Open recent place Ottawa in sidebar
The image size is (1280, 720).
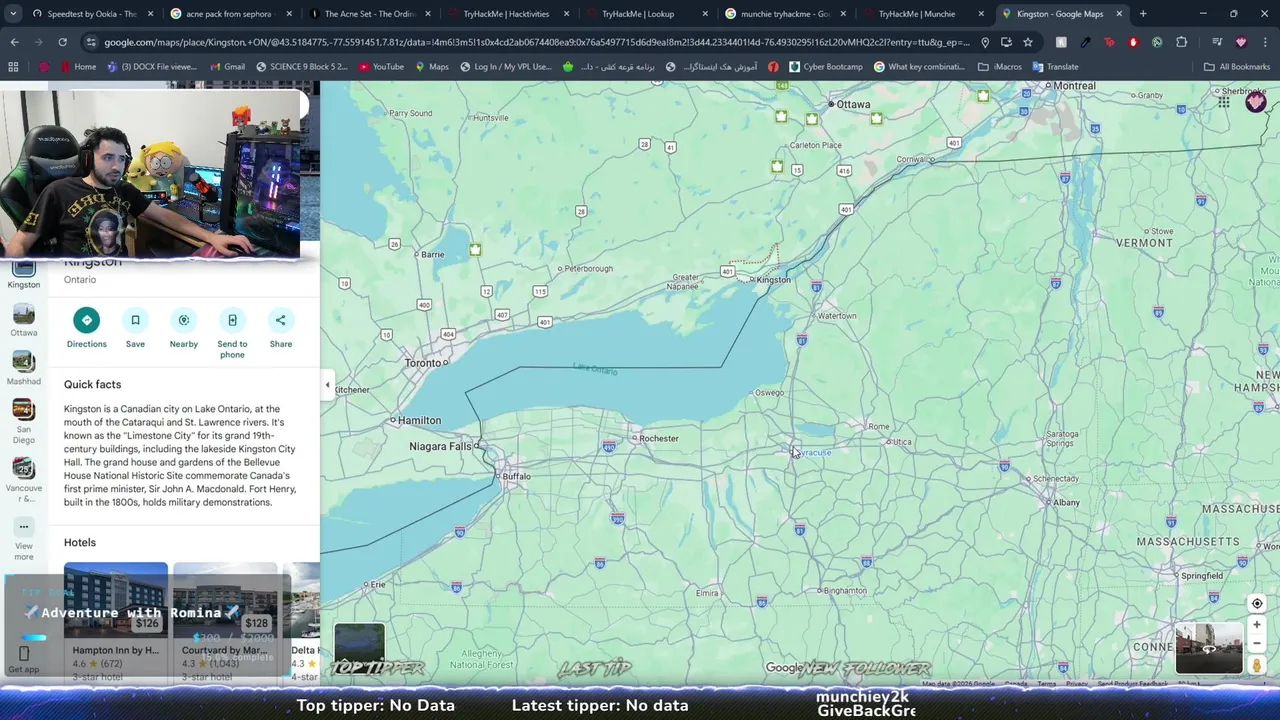point(24,321)
